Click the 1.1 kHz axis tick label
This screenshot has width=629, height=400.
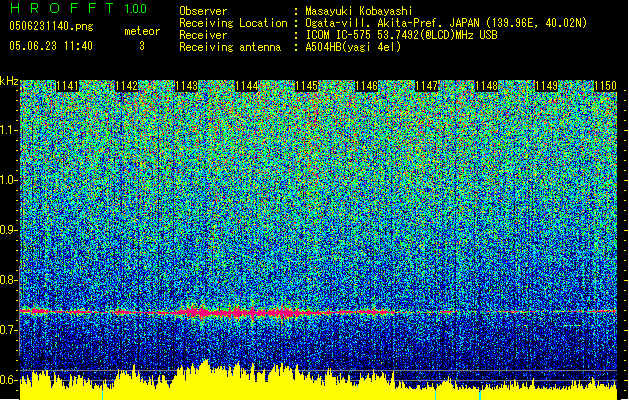tap(9, 130)
